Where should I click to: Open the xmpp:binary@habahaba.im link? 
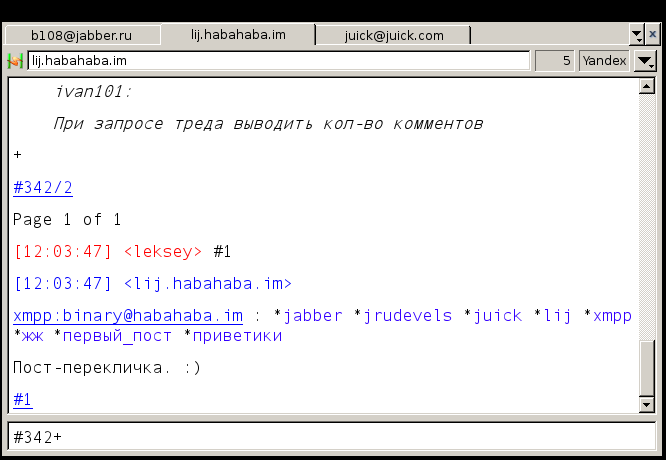coord(128,316)
